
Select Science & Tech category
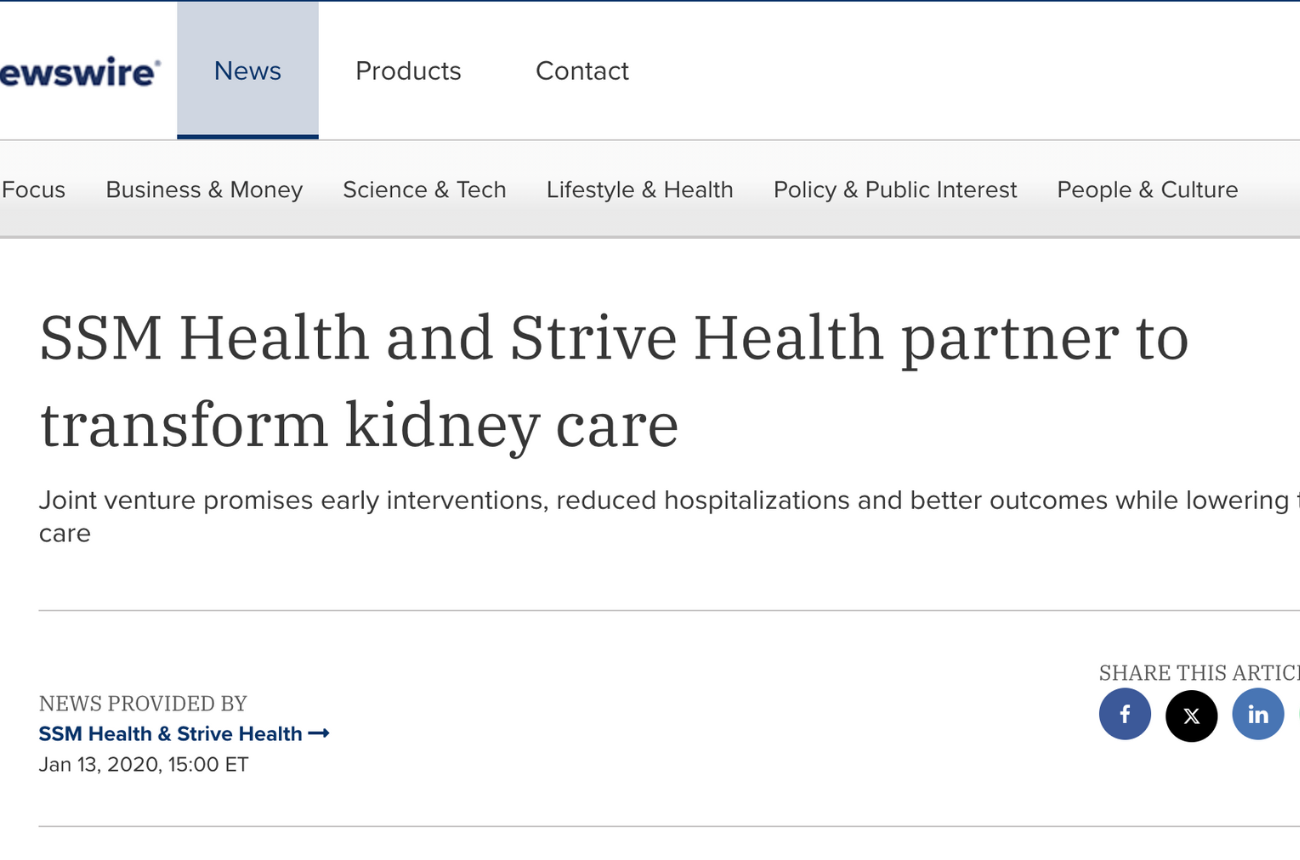click(x=424, y=189)
